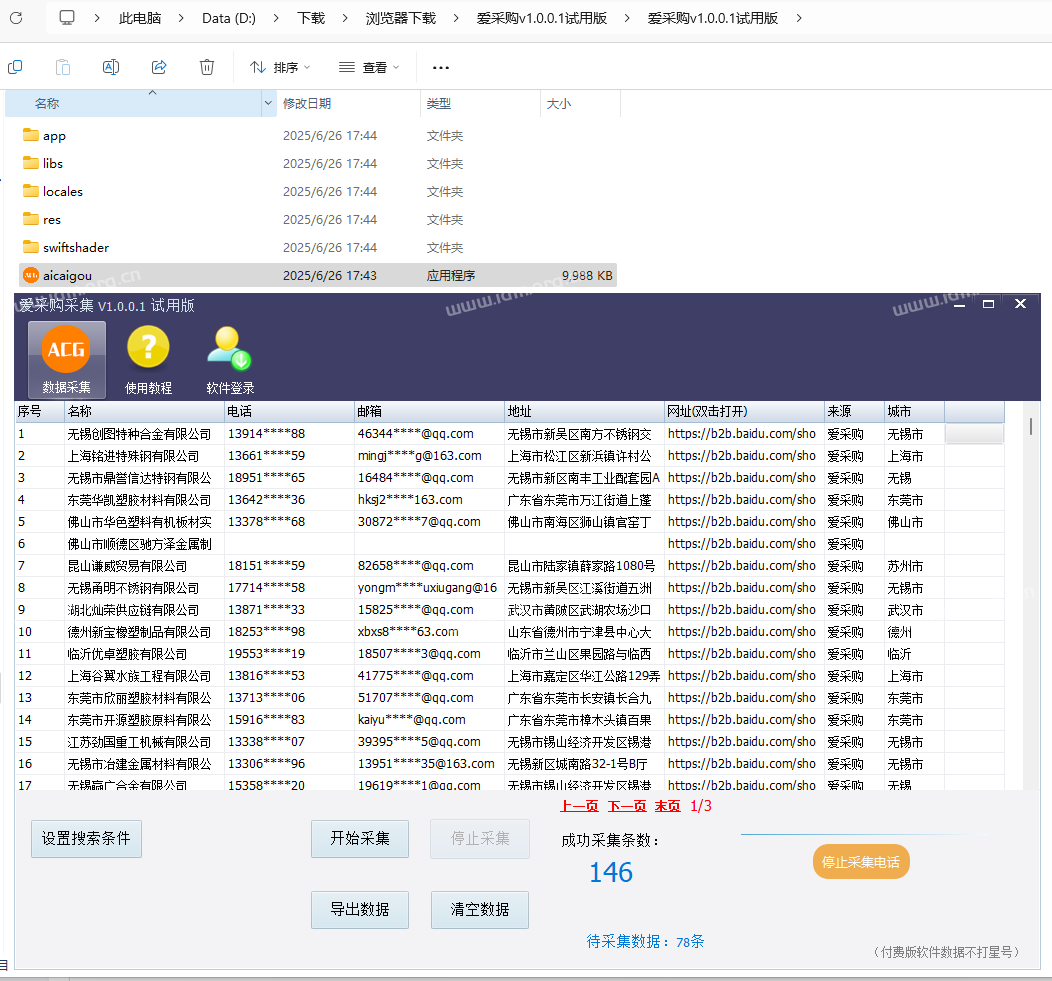Open the 软件登录 user icon
Image resolution: width=1052 pixels, height=981 pixels.
pos(230,360)
